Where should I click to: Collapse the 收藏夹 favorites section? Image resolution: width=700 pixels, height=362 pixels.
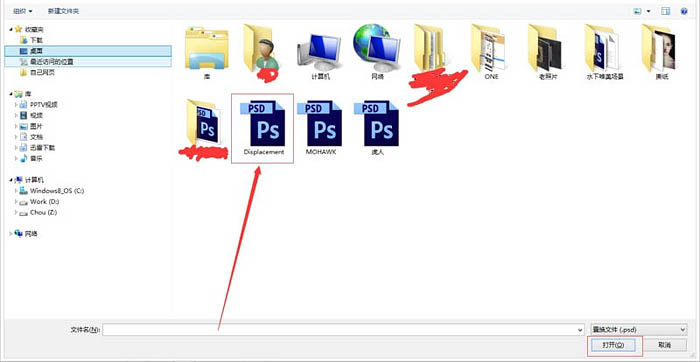(x=11, y=29)
